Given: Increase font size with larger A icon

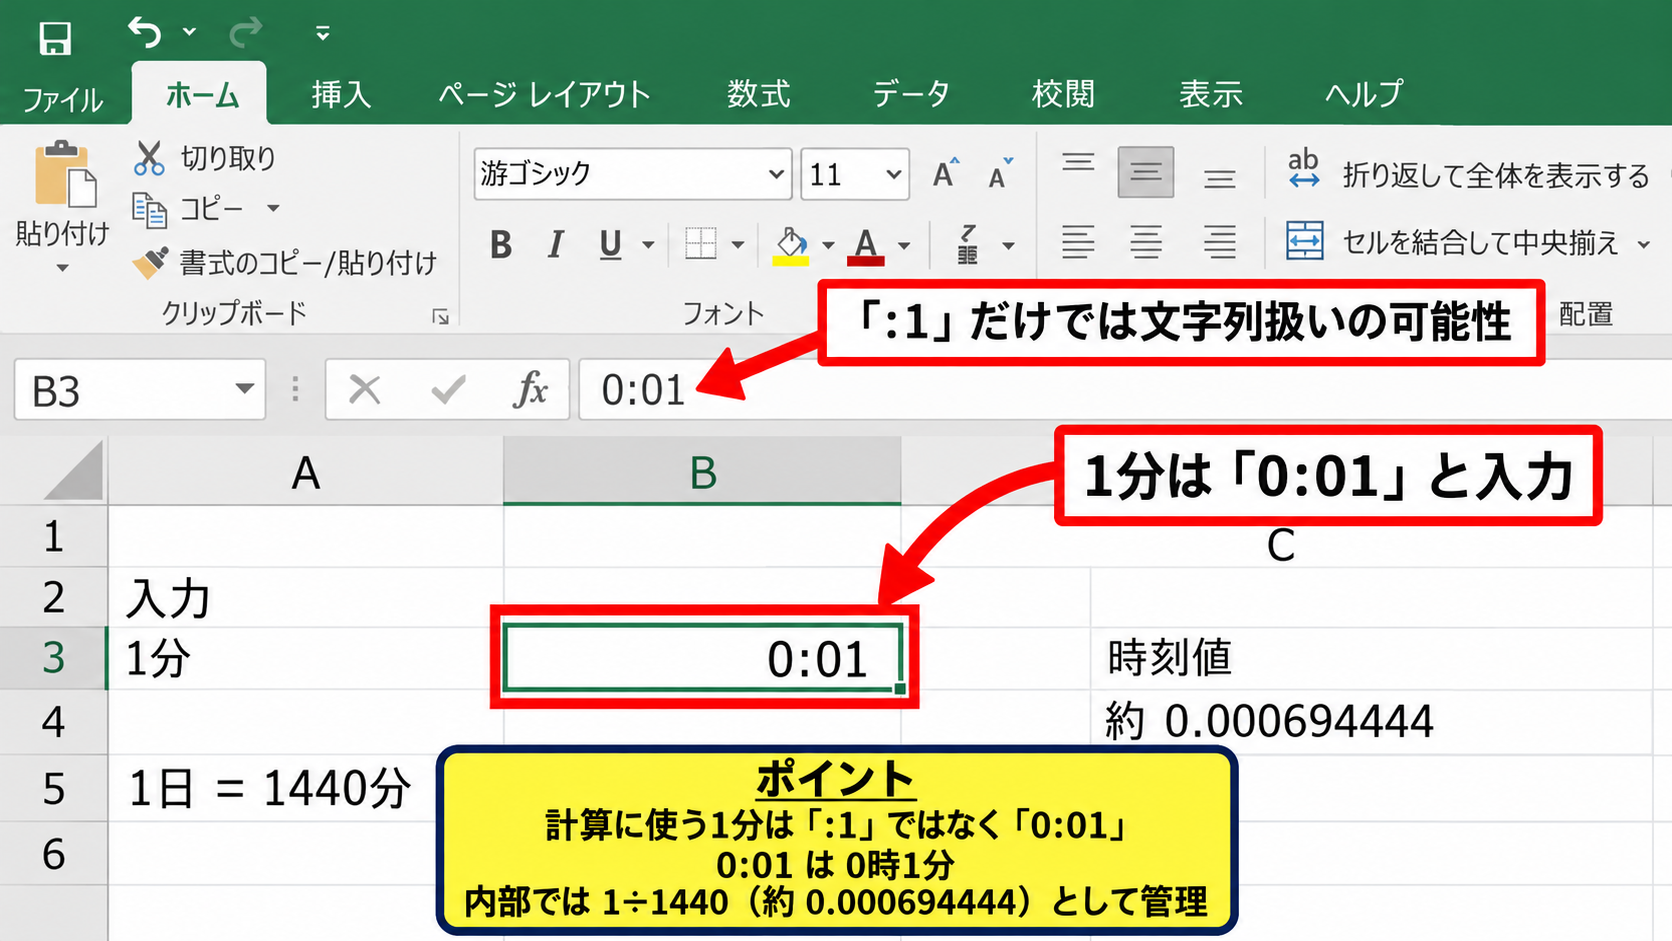Looking at the screenshot, I should tap(945, 174).
